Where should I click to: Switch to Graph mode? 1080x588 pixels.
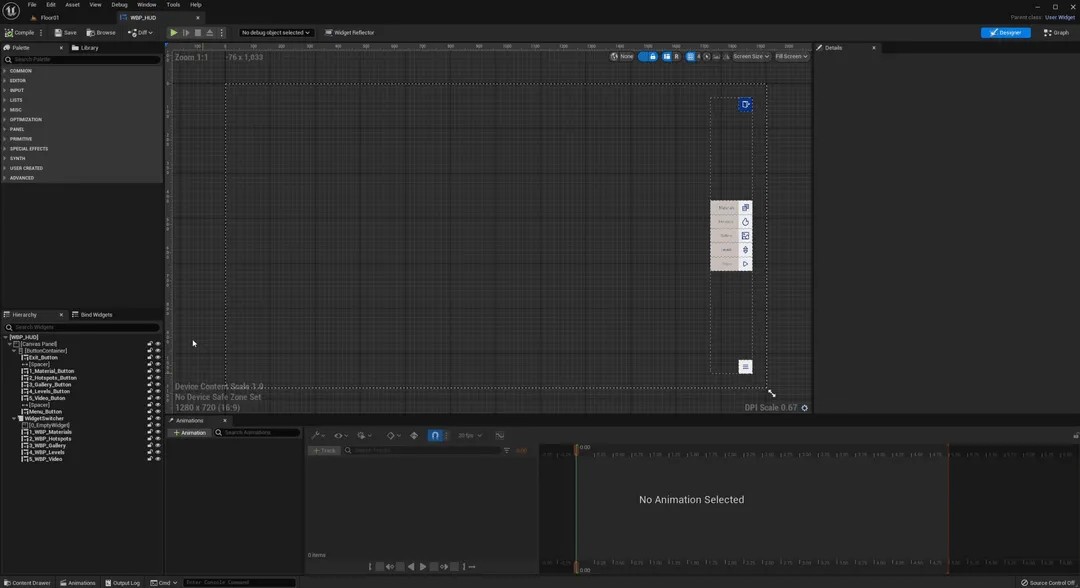pos(1056,33)
